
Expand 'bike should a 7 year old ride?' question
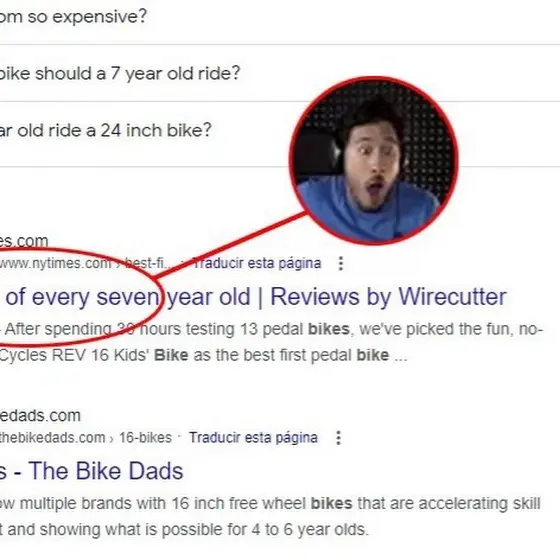280,73
